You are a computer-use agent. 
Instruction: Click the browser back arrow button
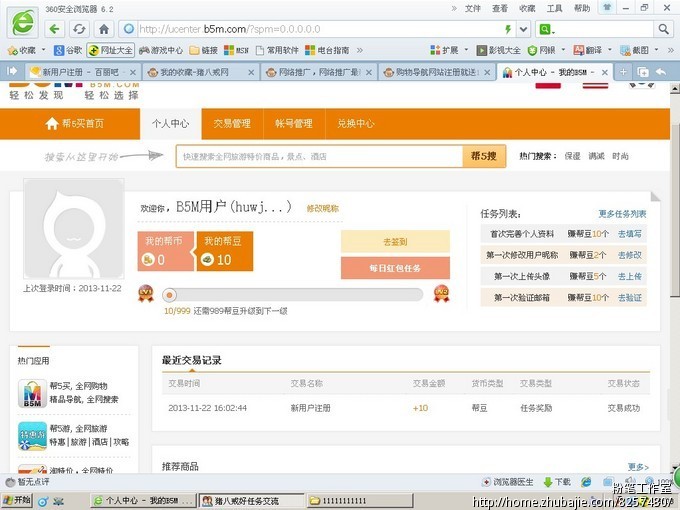(55, 29)
